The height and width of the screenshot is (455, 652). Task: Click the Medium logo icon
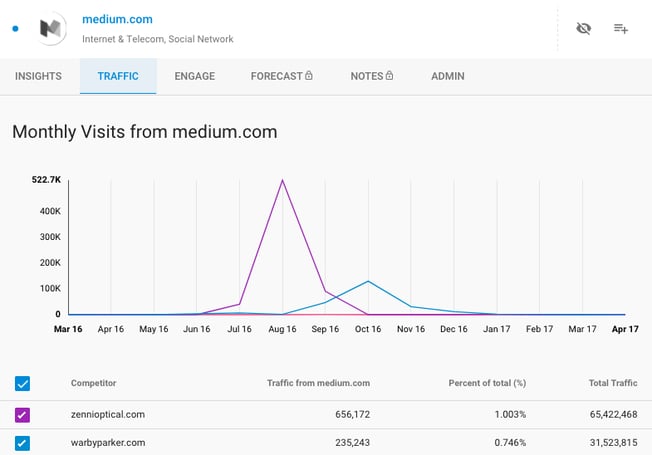[x=50, y=28]
